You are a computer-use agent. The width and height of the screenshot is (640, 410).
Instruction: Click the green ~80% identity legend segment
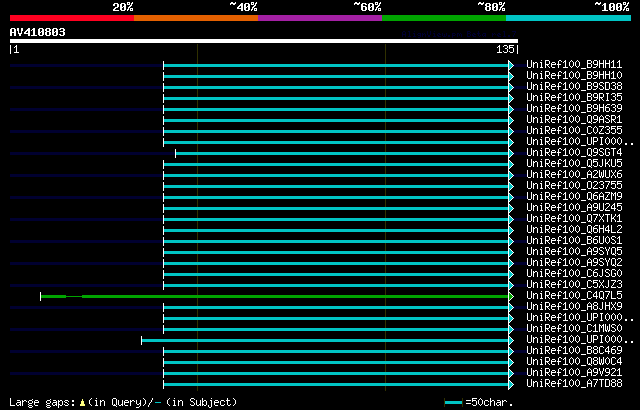click(444, 18)
